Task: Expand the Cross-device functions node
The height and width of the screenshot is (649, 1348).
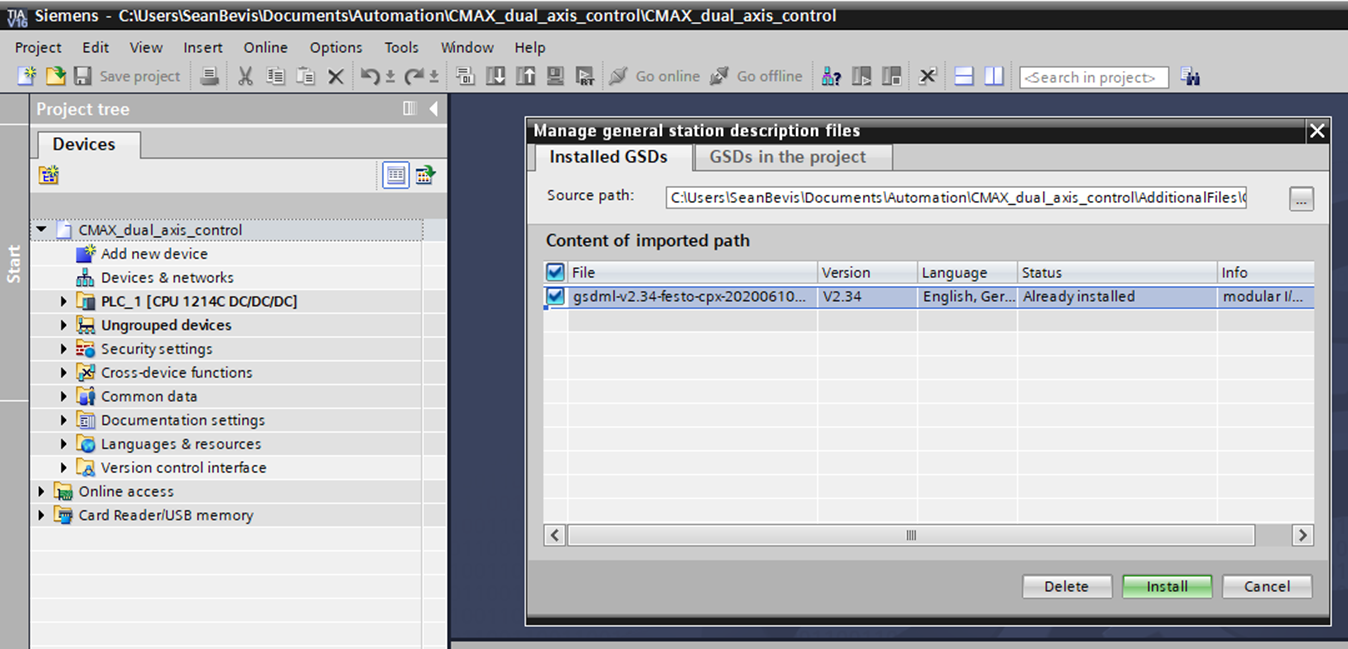Action: (63, 372)
